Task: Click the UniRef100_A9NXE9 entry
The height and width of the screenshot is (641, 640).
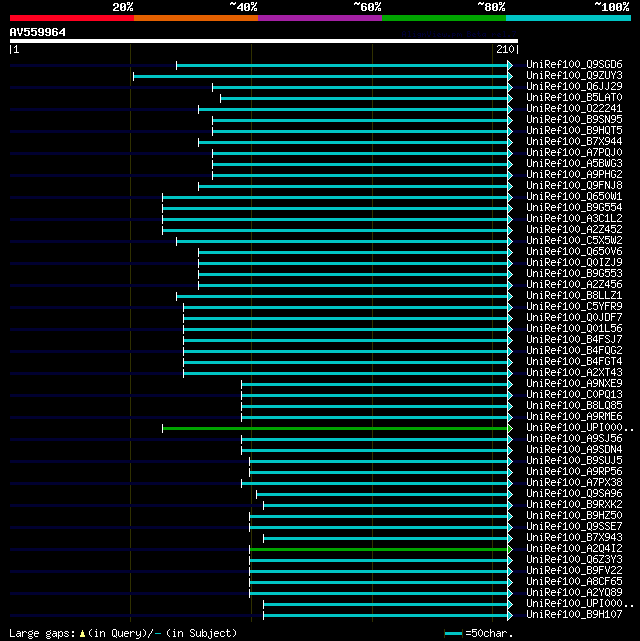Action: (574, 383)
